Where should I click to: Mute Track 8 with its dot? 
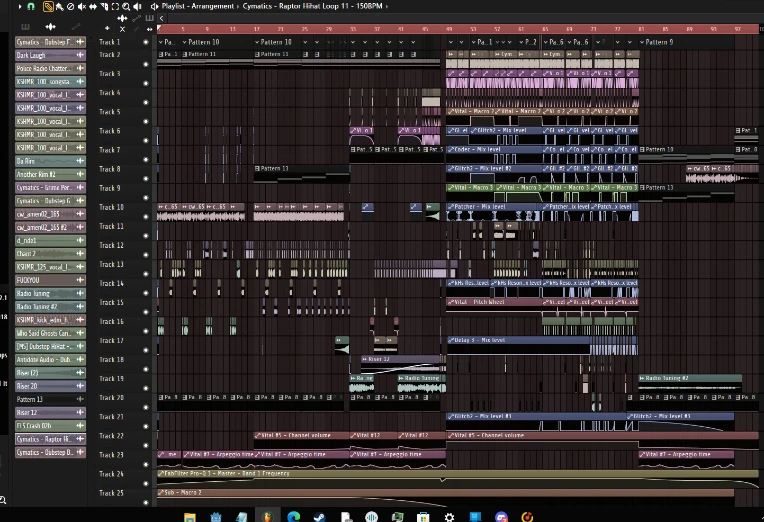tap(146, 178)
